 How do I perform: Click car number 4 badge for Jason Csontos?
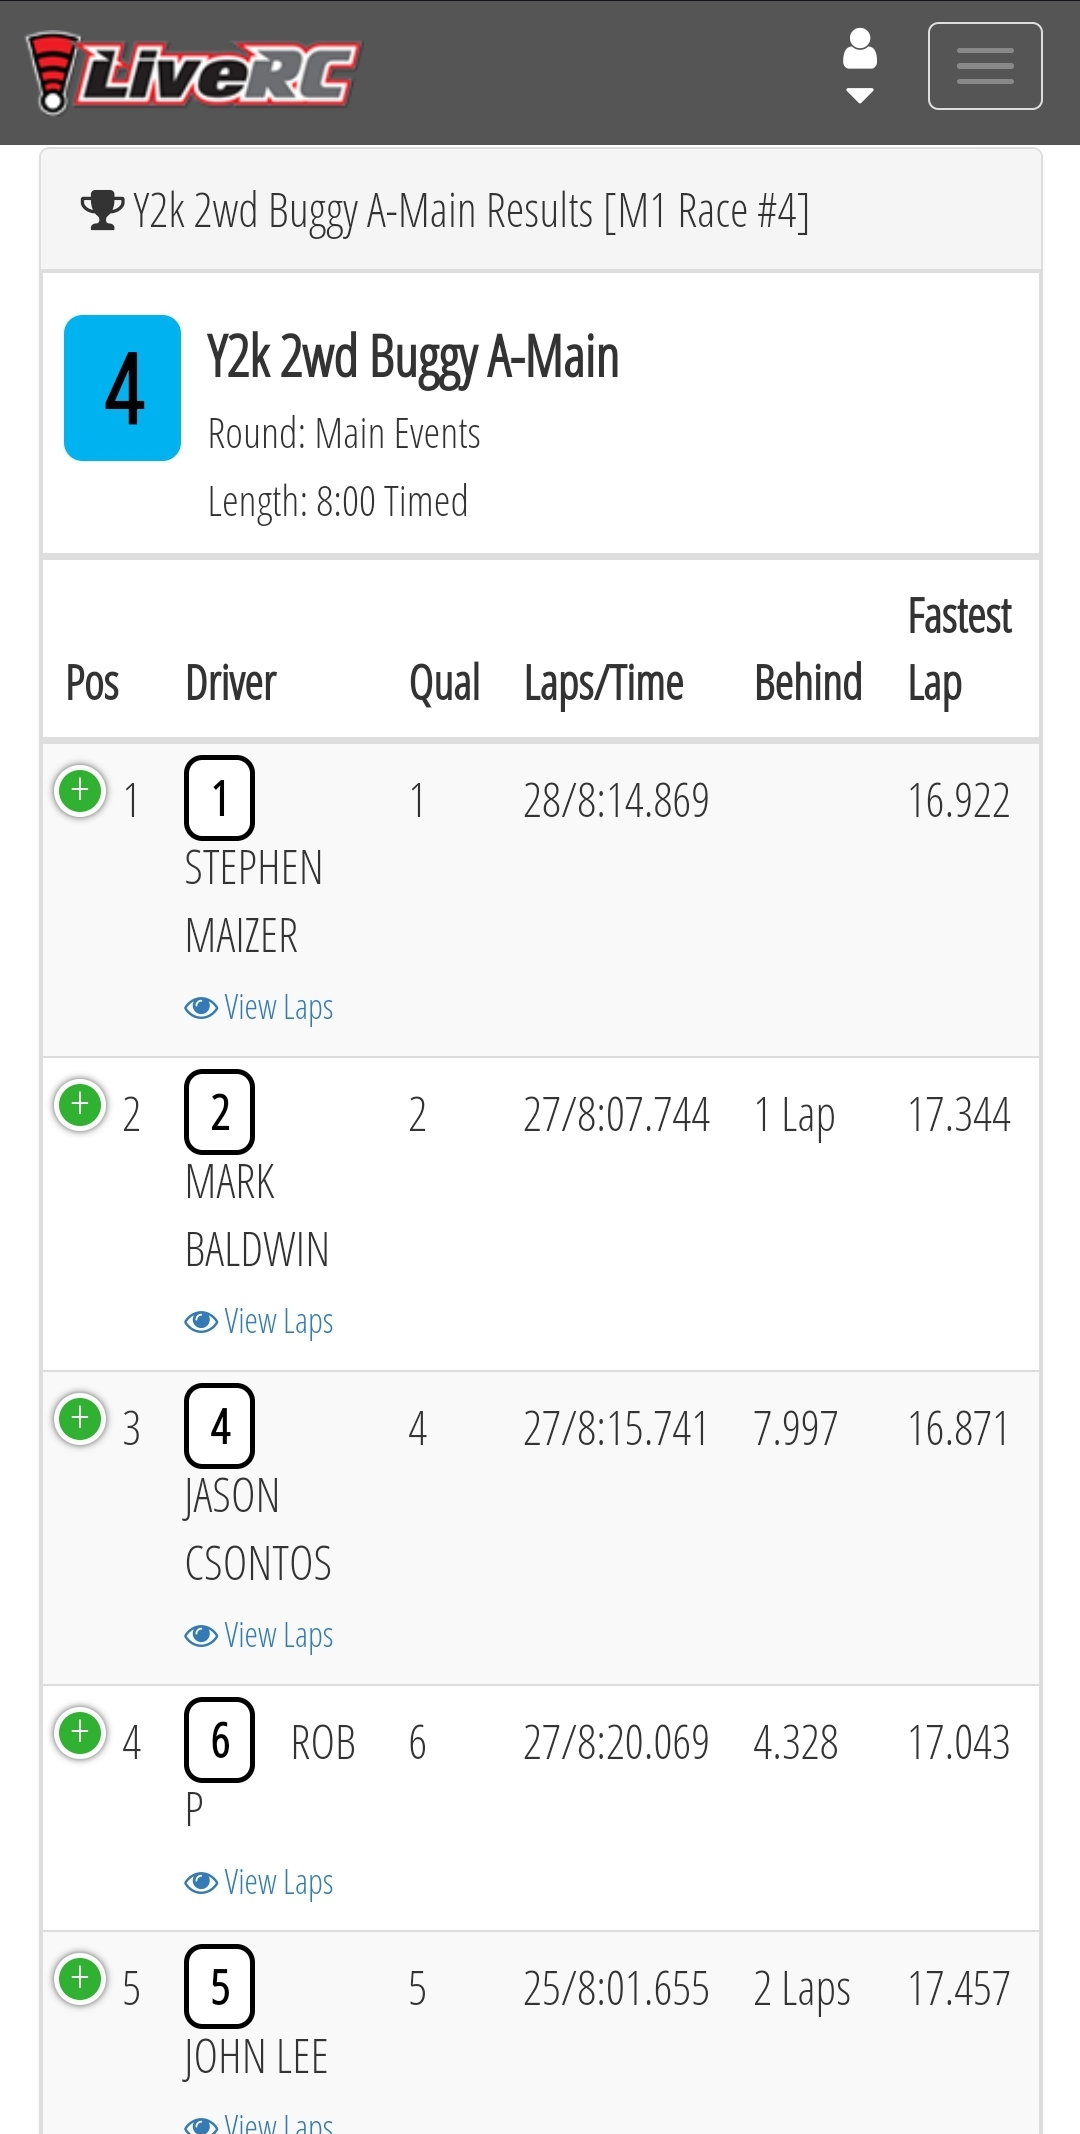(220, 1426)
